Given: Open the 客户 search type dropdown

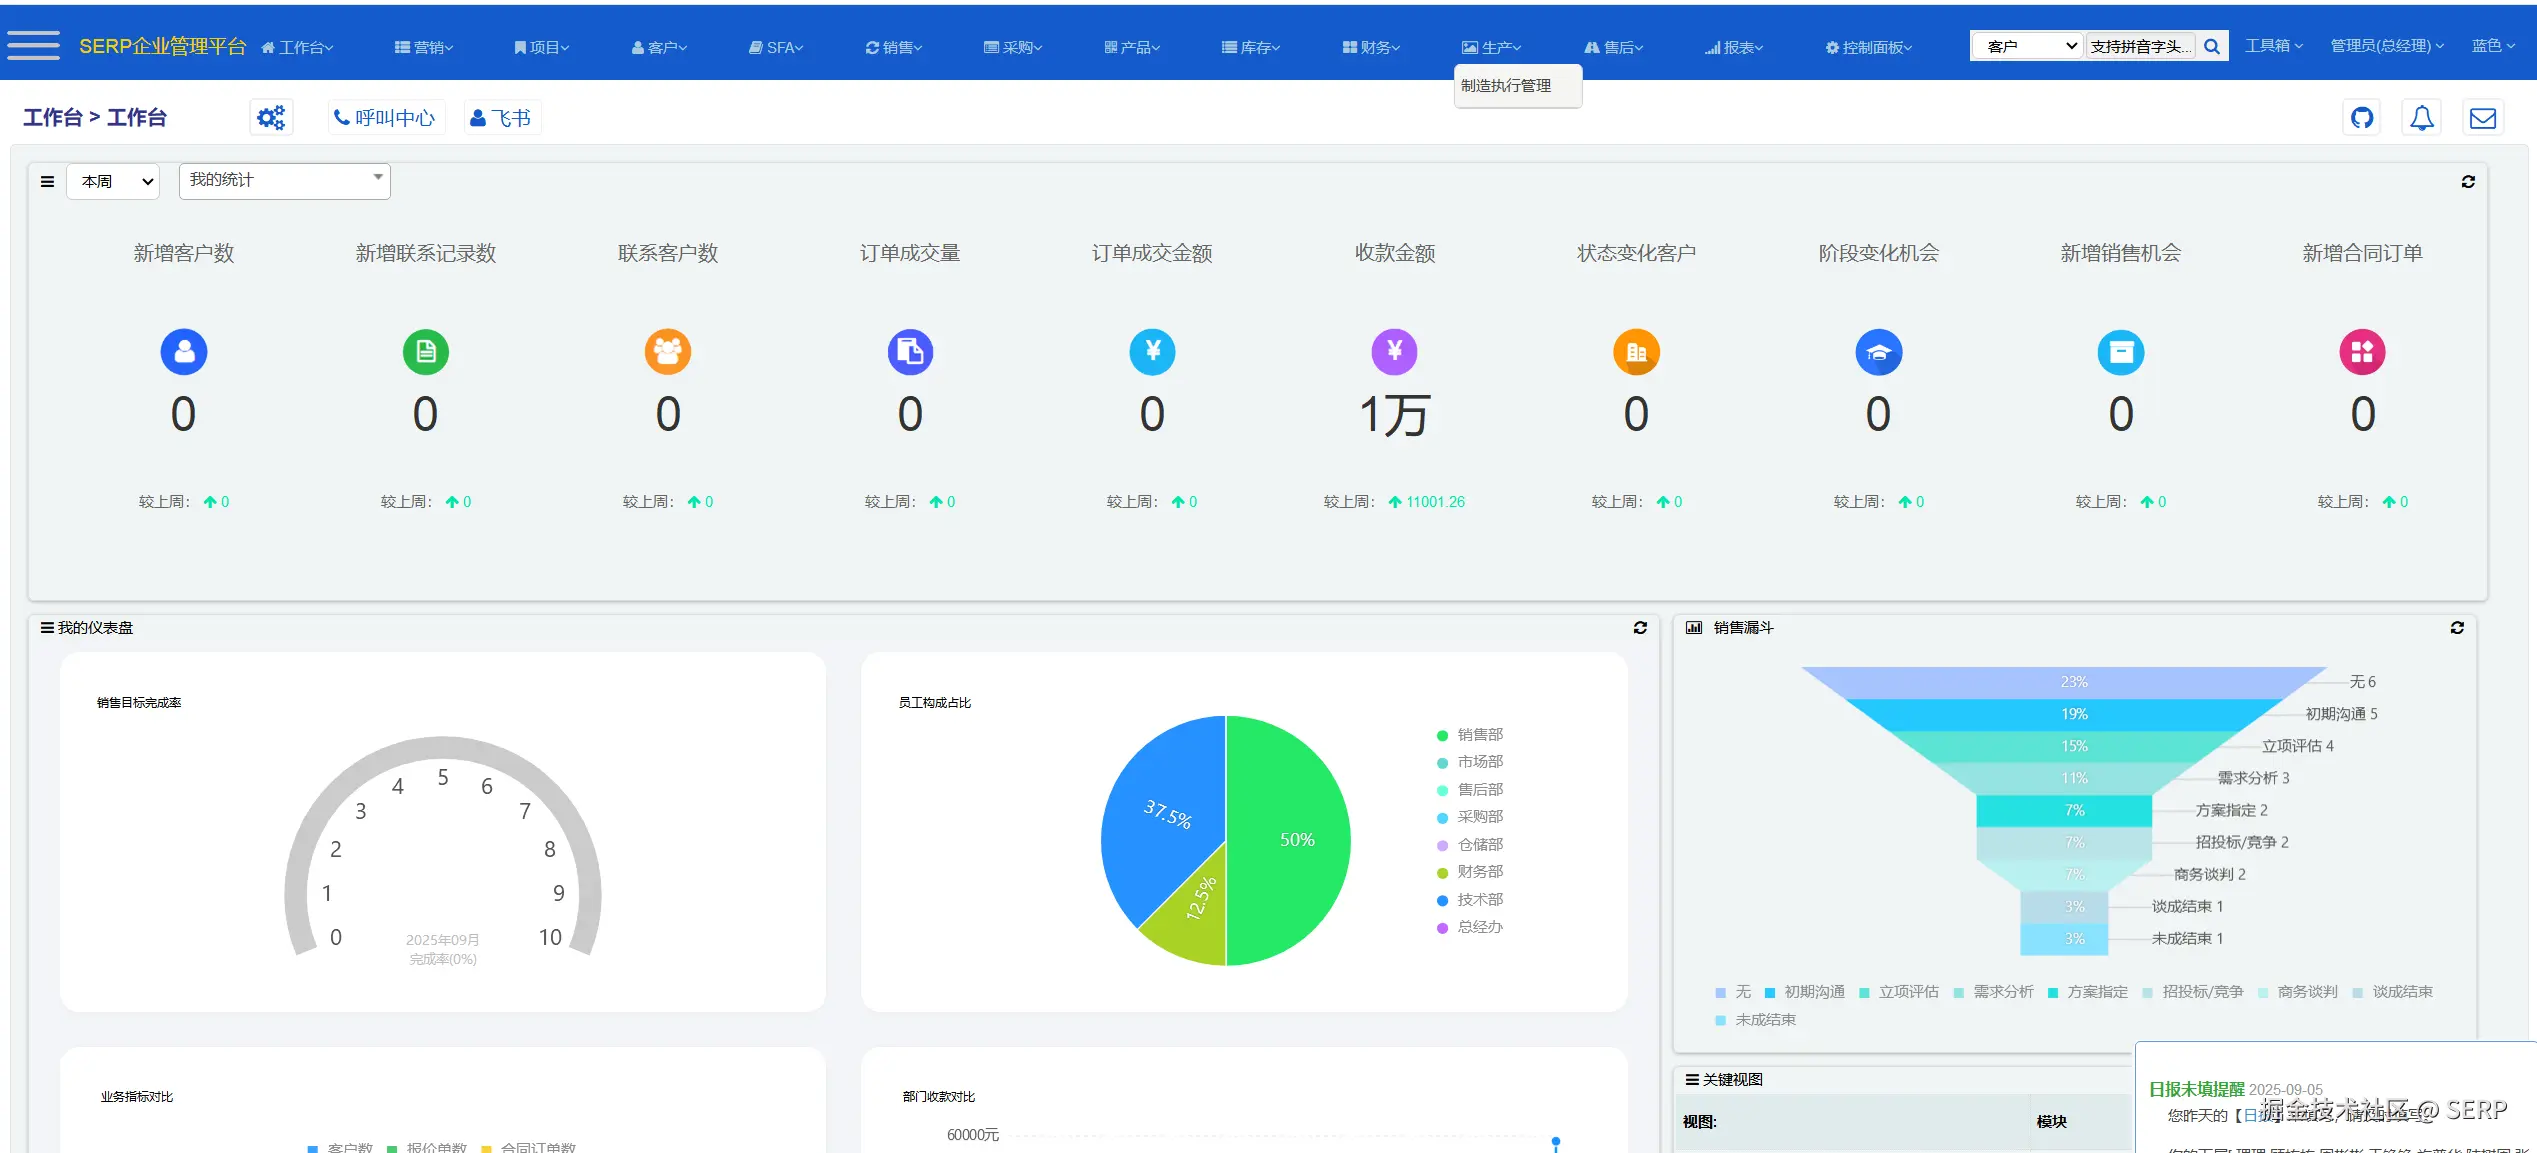Looking at the screenshot, I should (x=2028, y=46).
